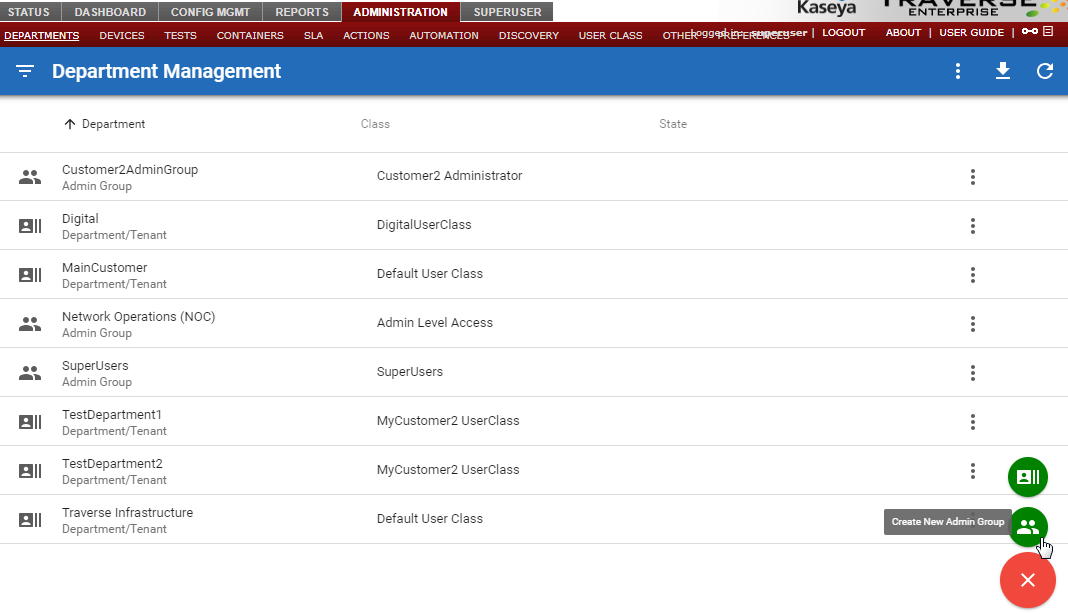Click the Create New Department green button
Screen dimensions: 1068x614
pos(1028,477)
